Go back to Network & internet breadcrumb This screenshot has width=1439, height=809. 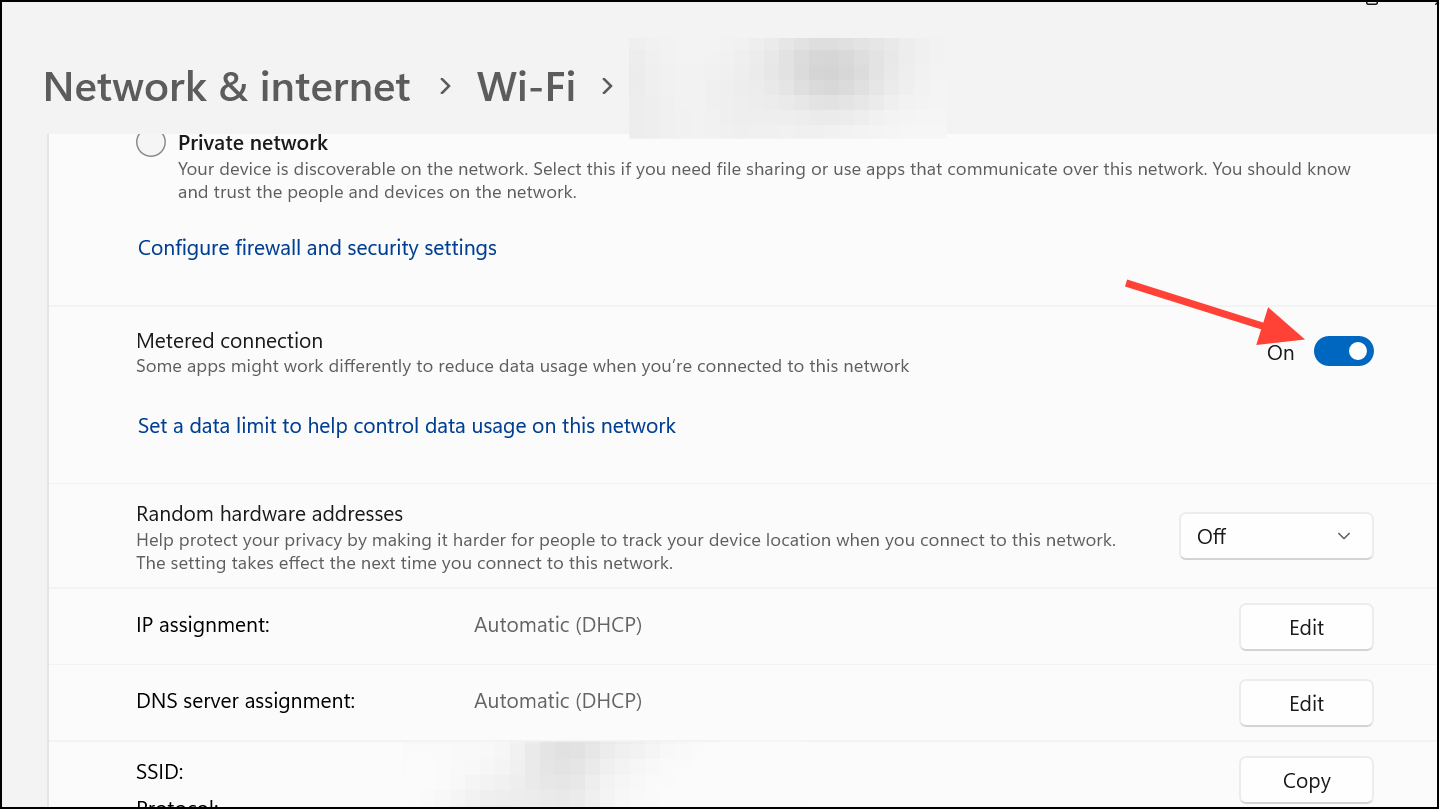pyautogui.click(x=227, y=87)
